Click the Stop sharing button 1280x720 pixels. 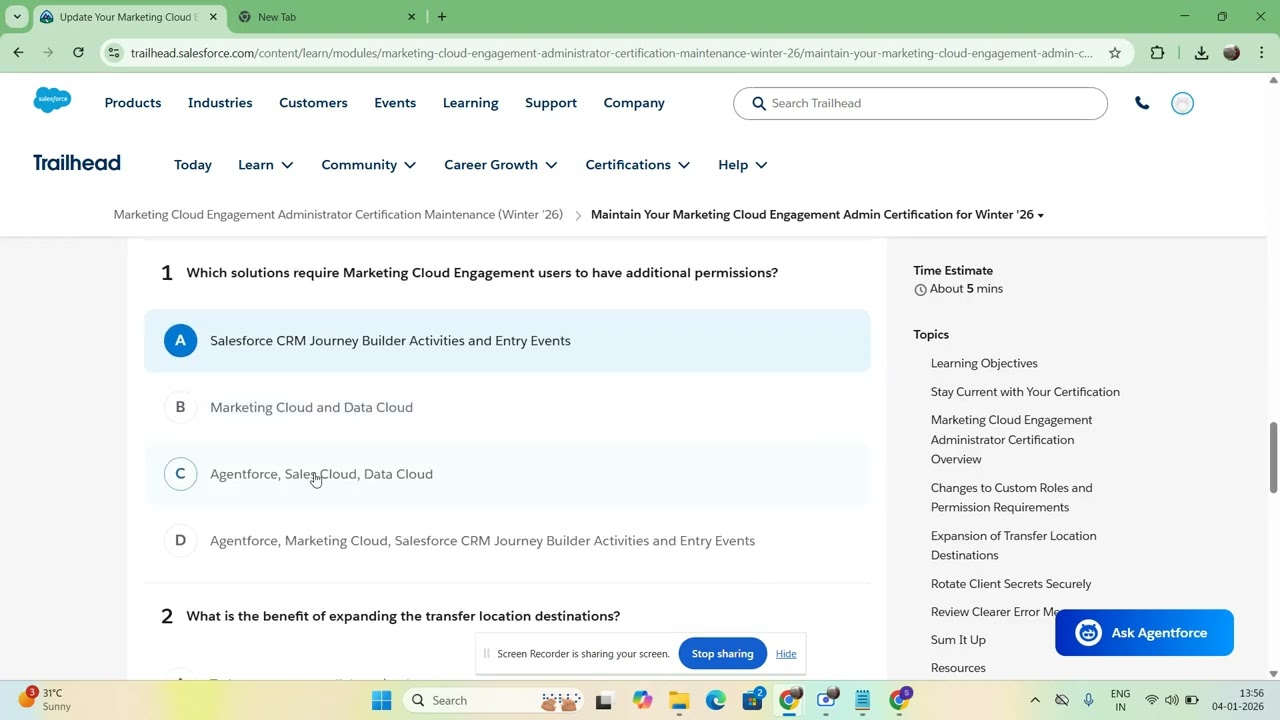[x=722, y=654]
